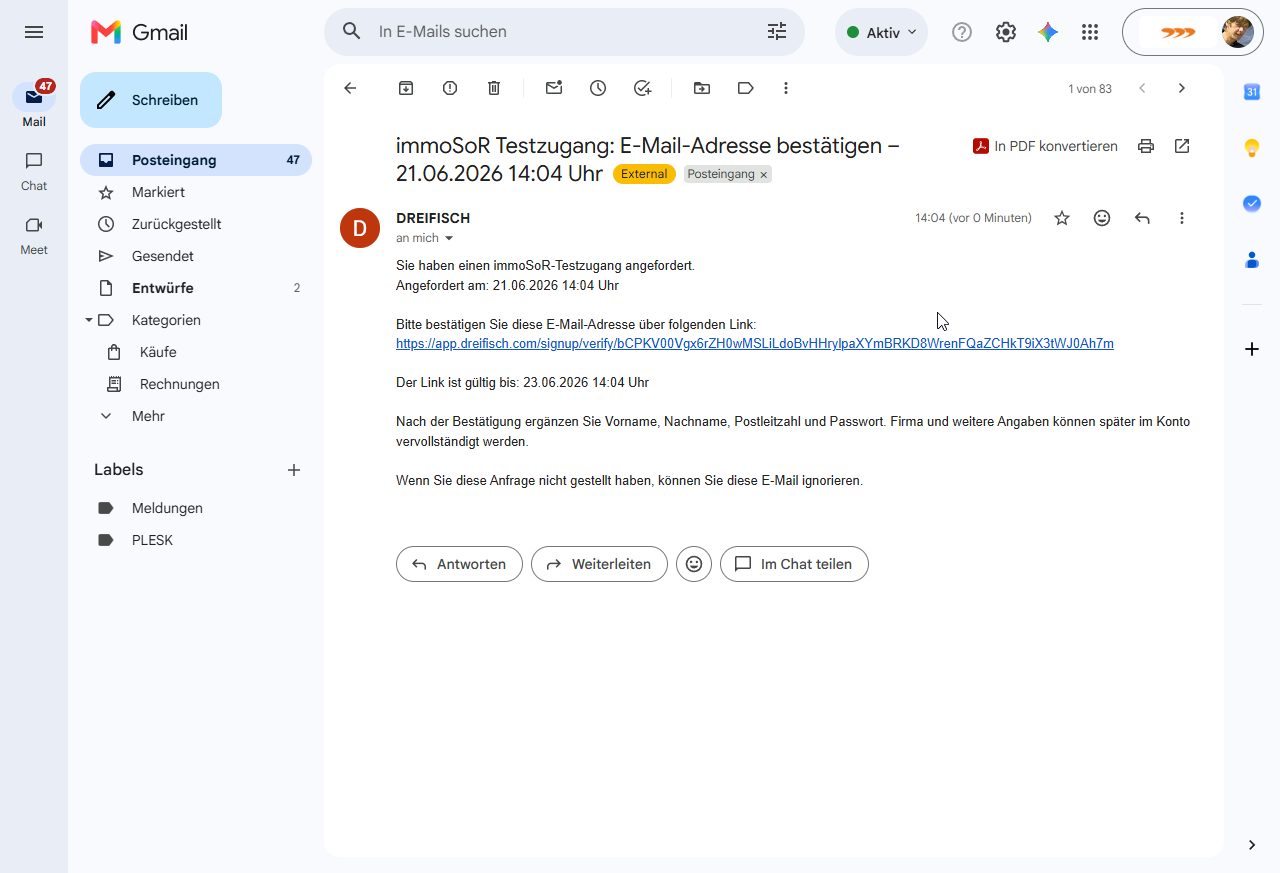Show search options filter icon
The width and height of the screenshot is (1280, 873).
[777, 32]
